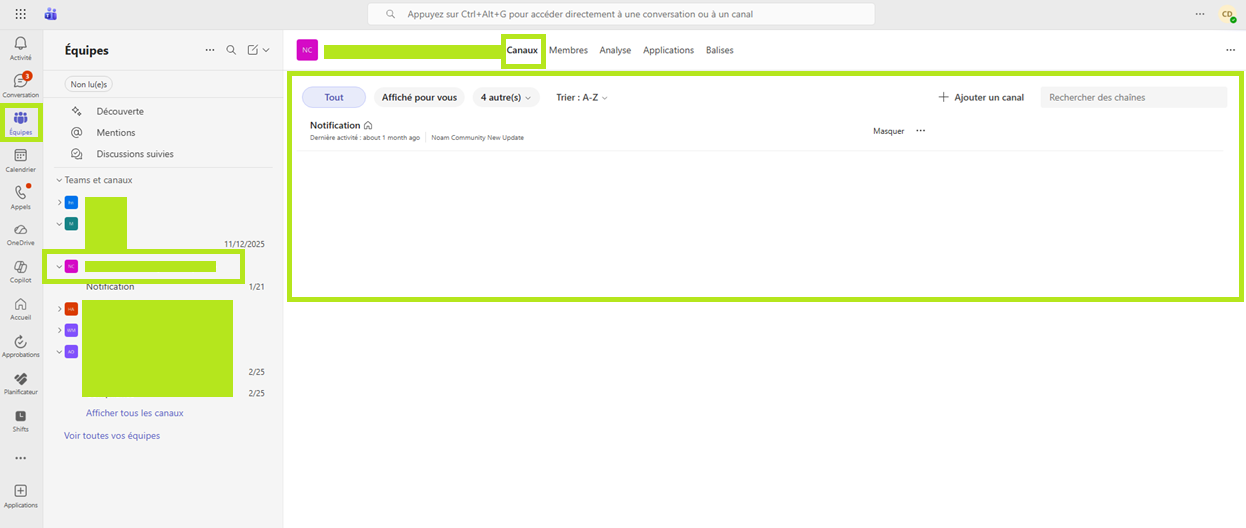
Task: Click Voir toutes vos équipes link
Action: (112, 436)
